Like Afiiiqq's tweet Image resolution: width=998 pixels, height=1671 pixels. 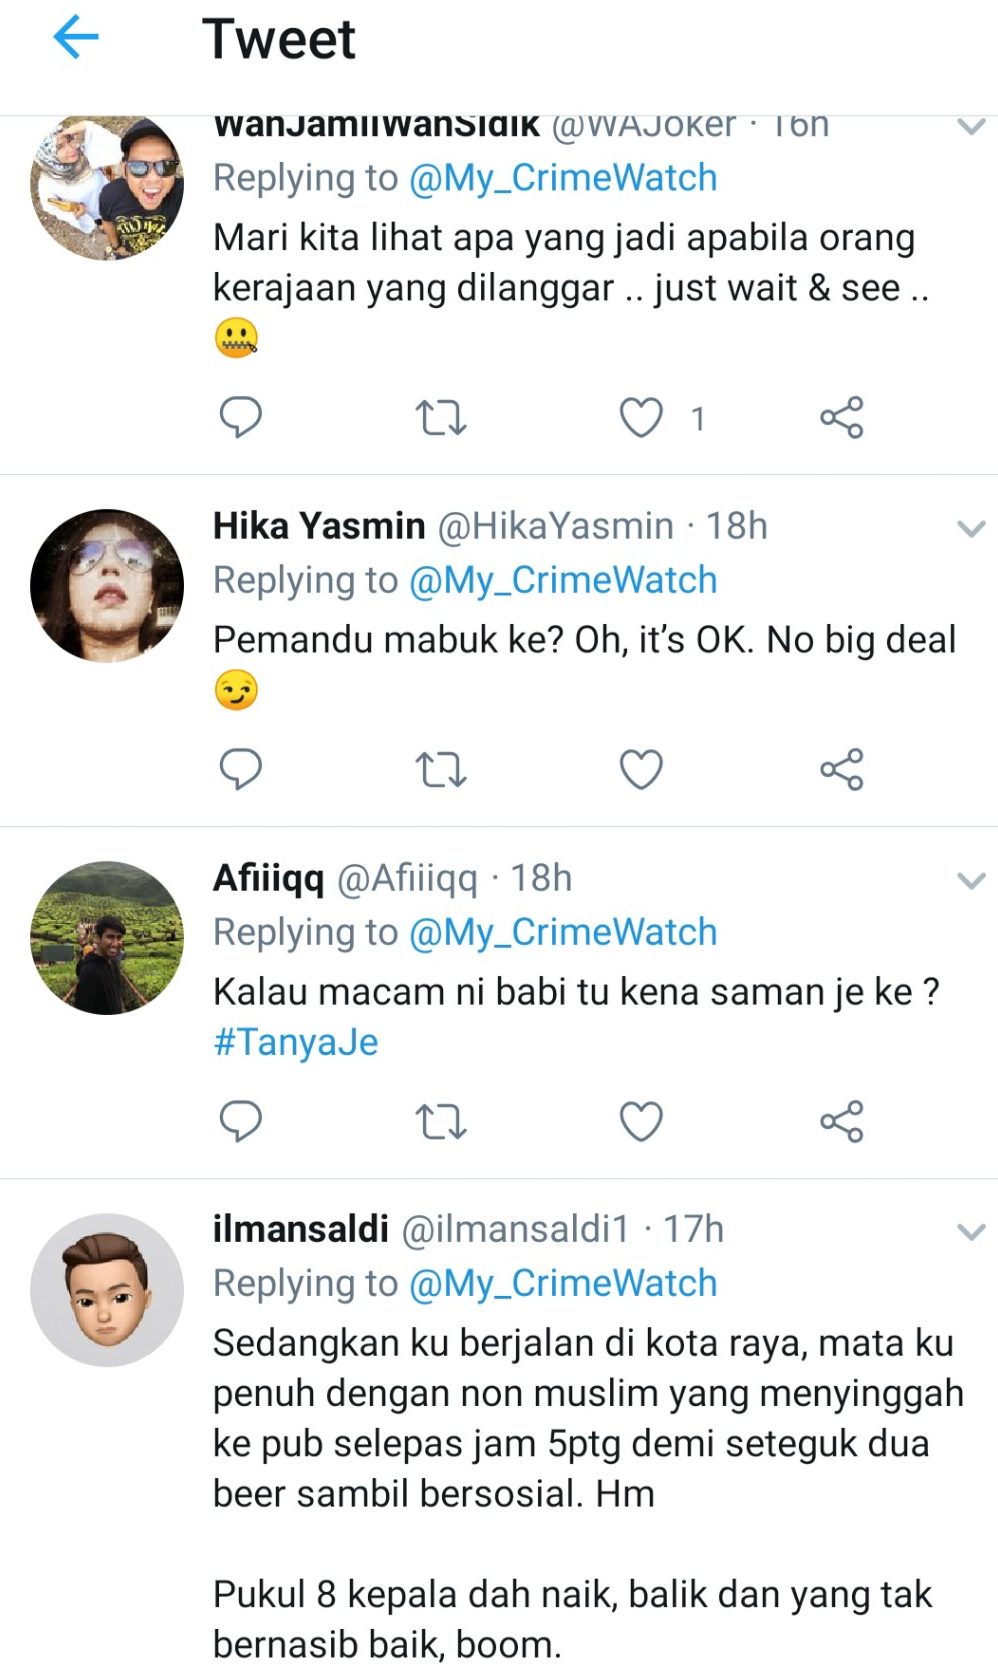click(x=641, y=1121)
